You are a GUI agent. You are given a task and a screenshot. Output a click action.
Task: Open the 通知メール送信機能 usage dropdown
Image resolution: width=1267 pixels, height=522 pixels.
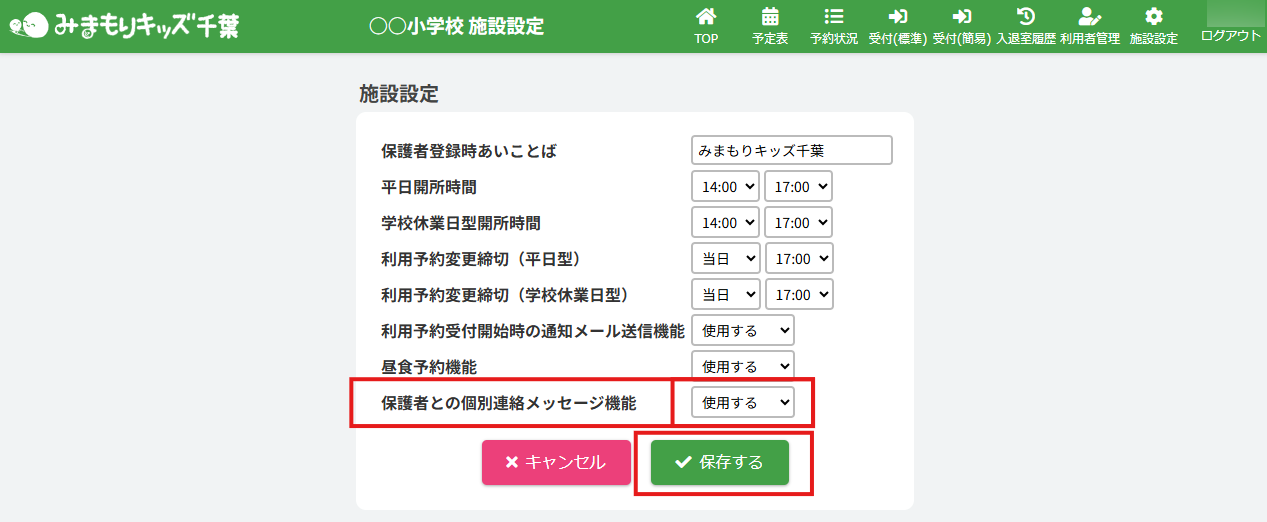click(742, 330)
